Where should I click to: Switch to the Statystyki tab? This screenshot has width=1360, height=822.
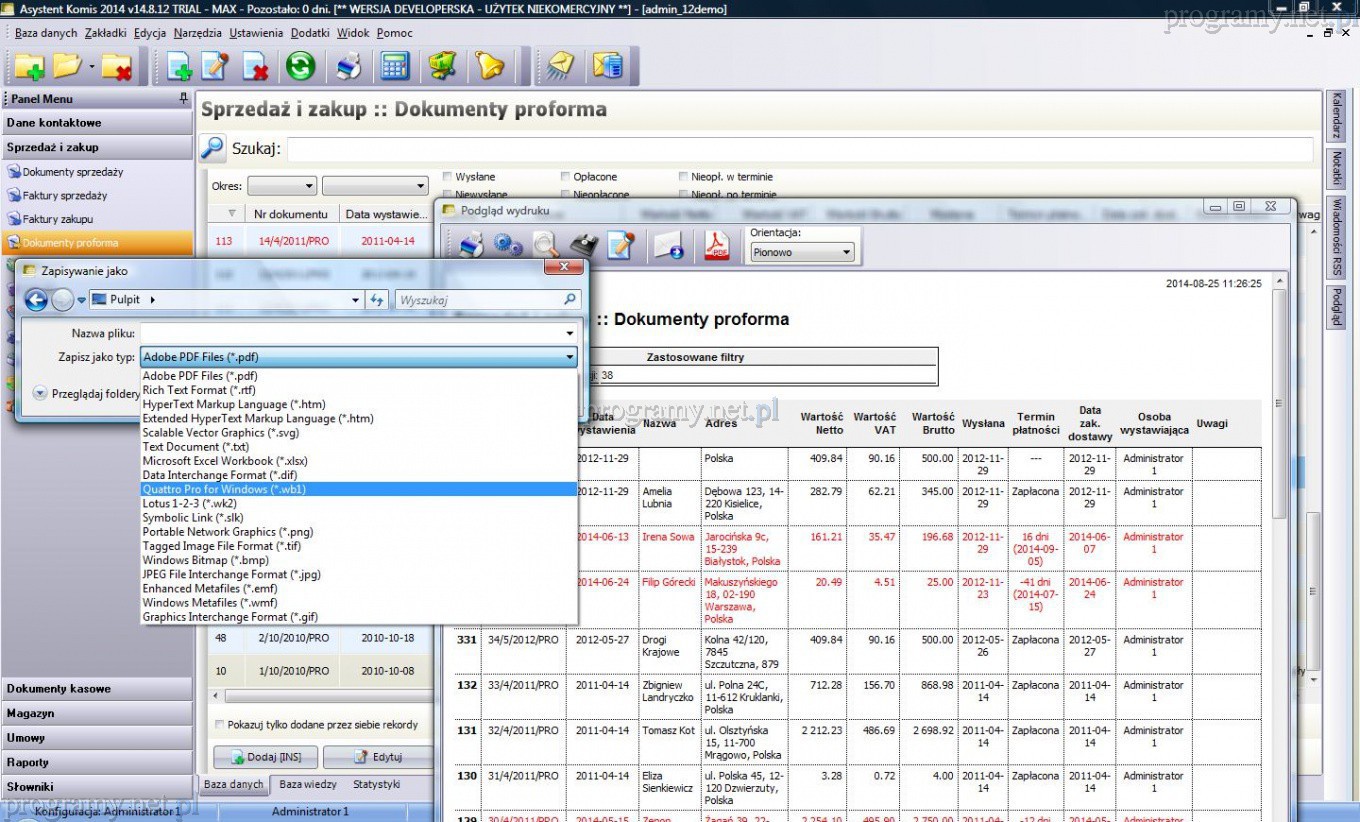point(376,785)
